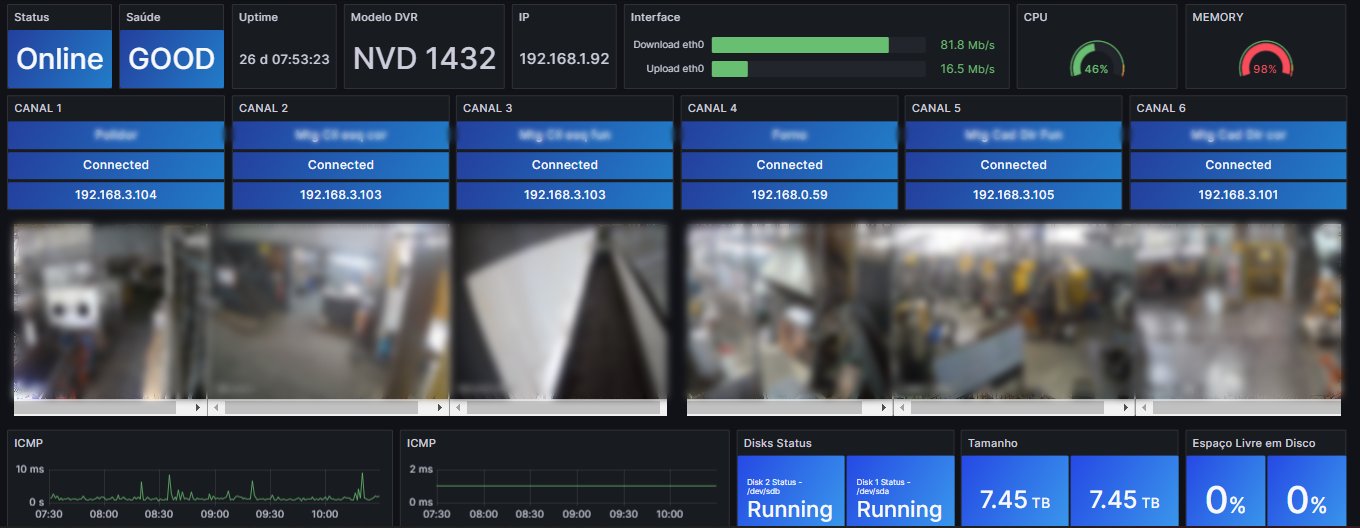Open the Tamanho panel title
1360x528 pixels.
(x=992, y=443)
